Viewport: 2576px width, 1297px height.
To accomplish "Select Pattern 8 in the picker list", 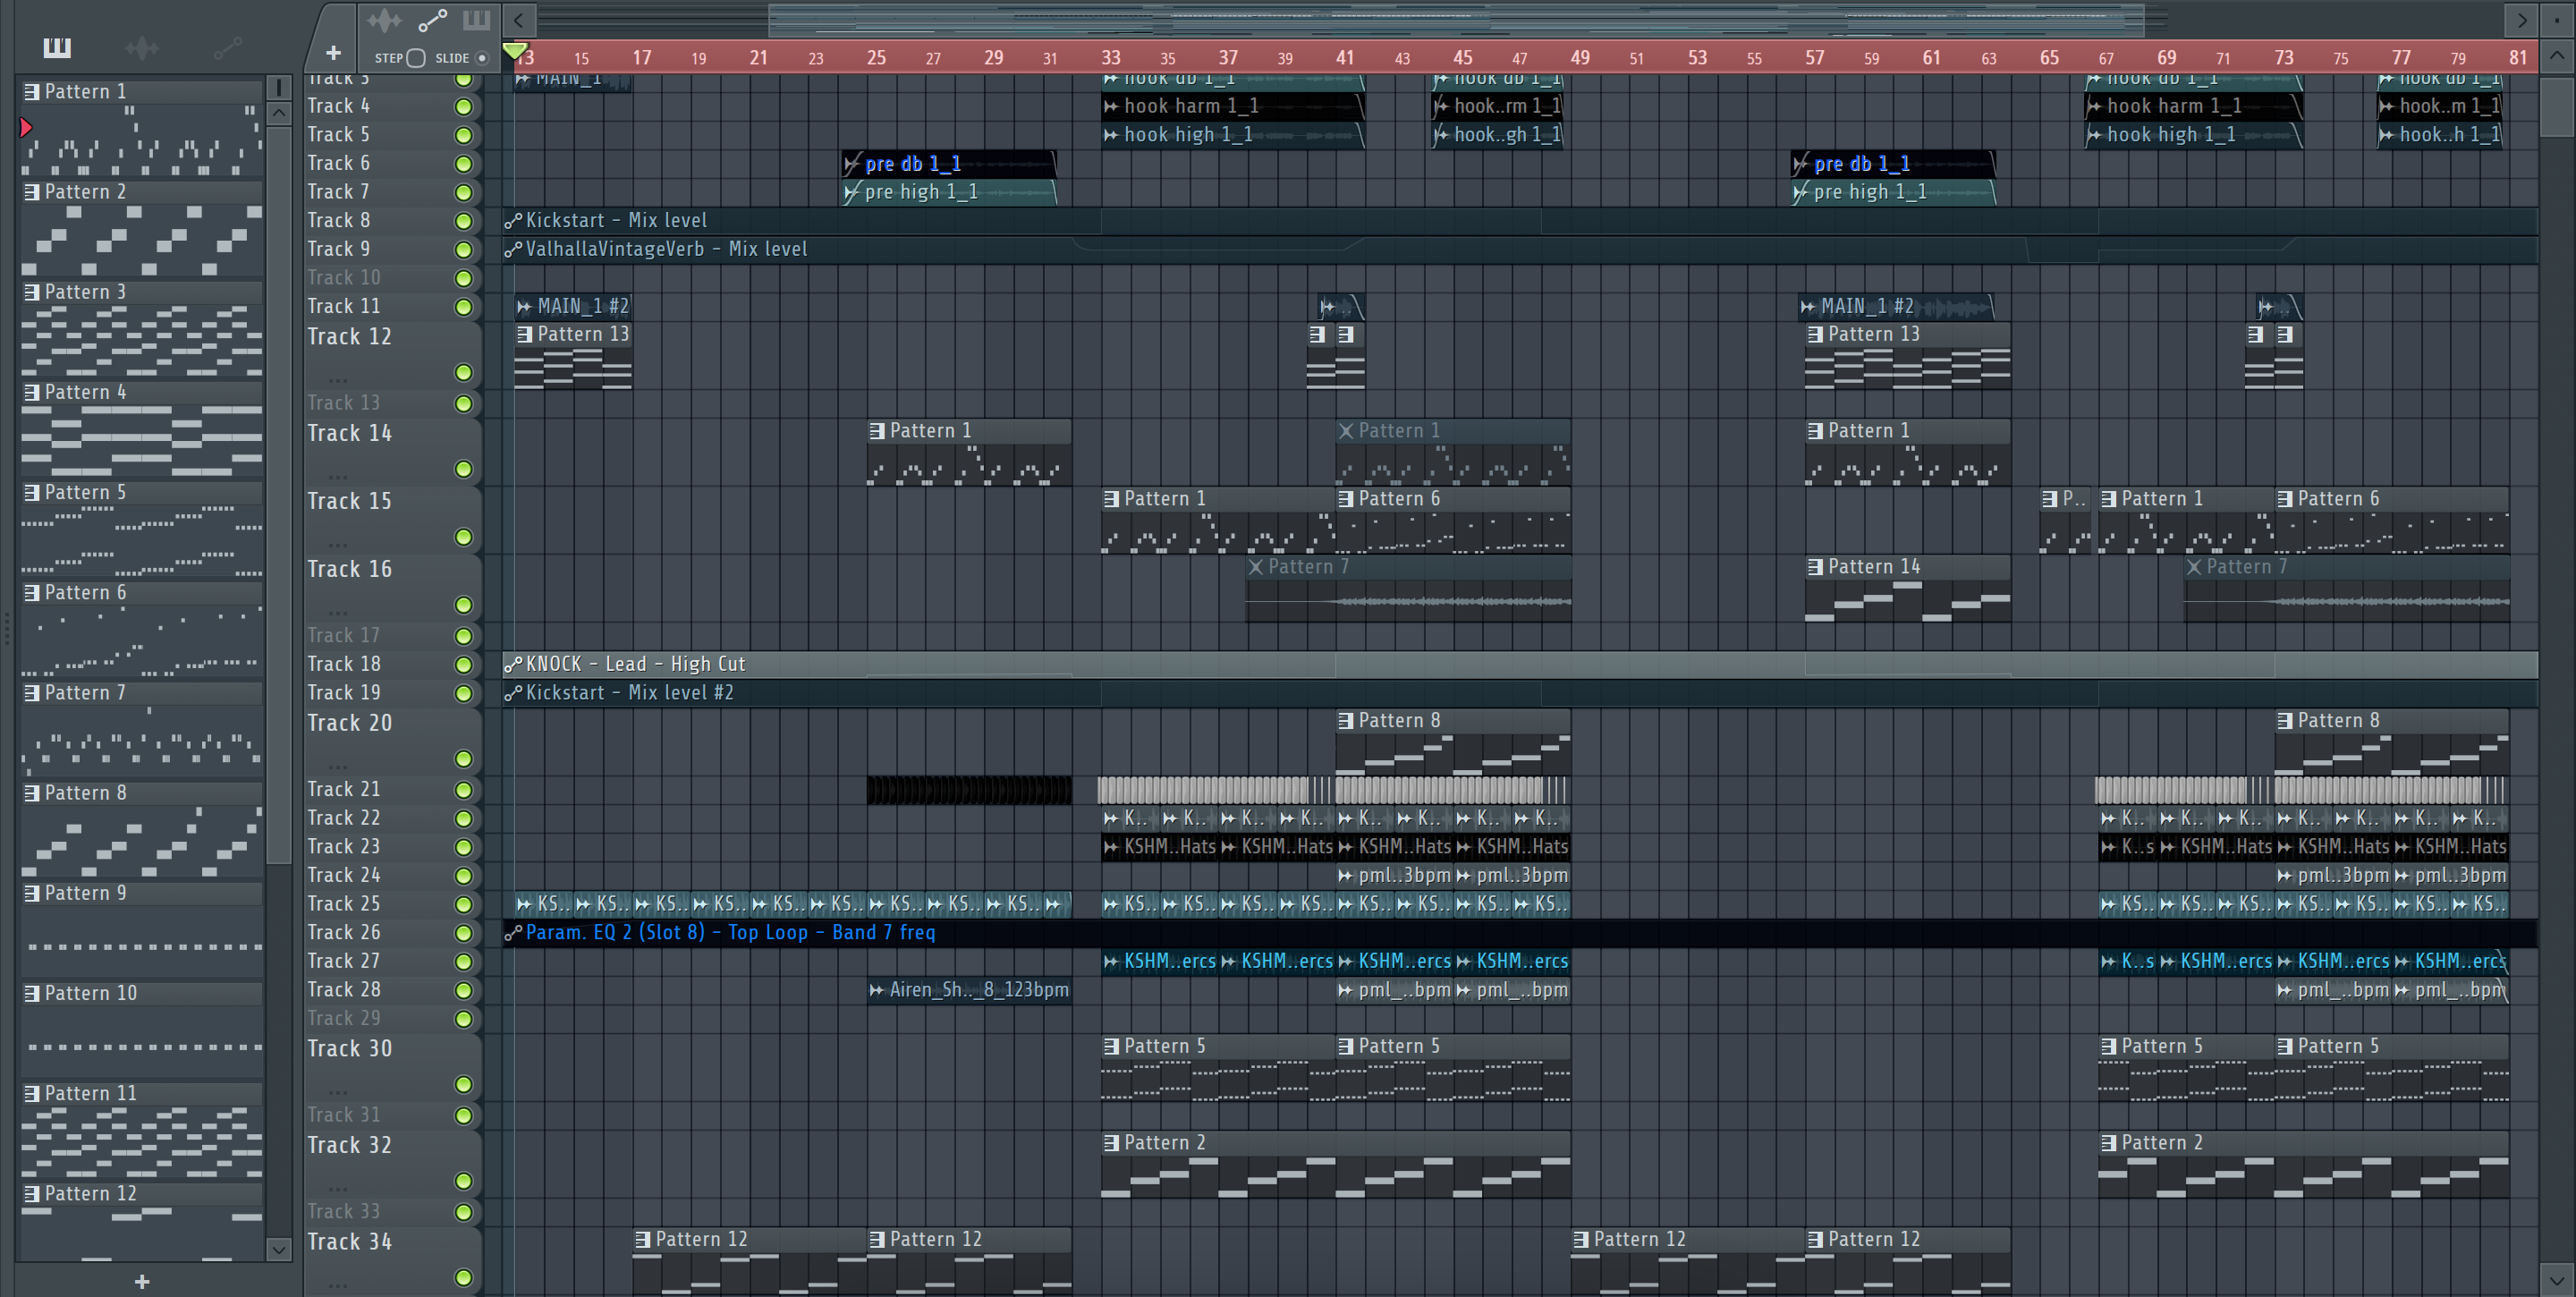I will point(142,793).
